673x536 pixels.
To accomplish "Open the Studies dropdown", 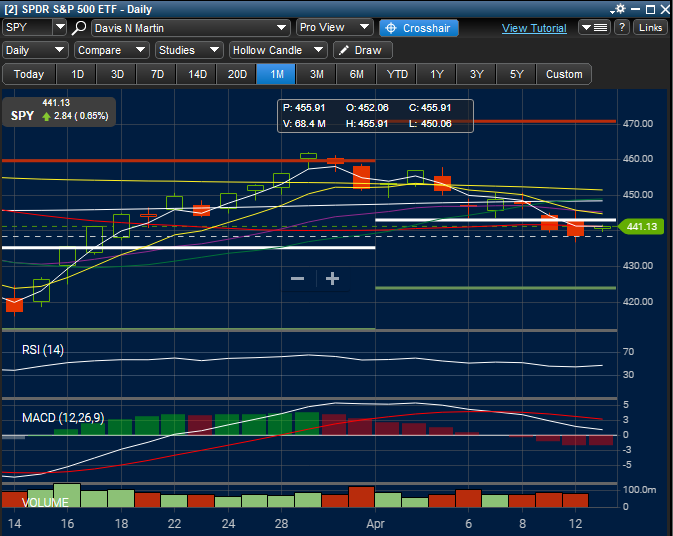I will pyautogui.click(x=189, y=50).
